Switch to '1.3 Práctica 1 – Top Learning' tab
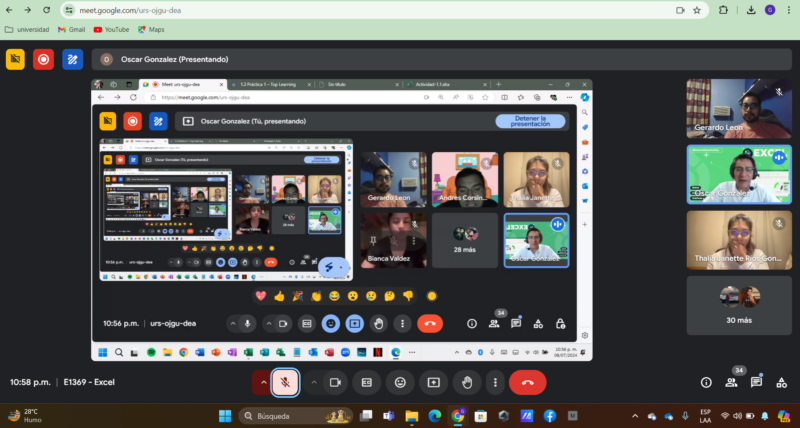 tap(270, 84)
